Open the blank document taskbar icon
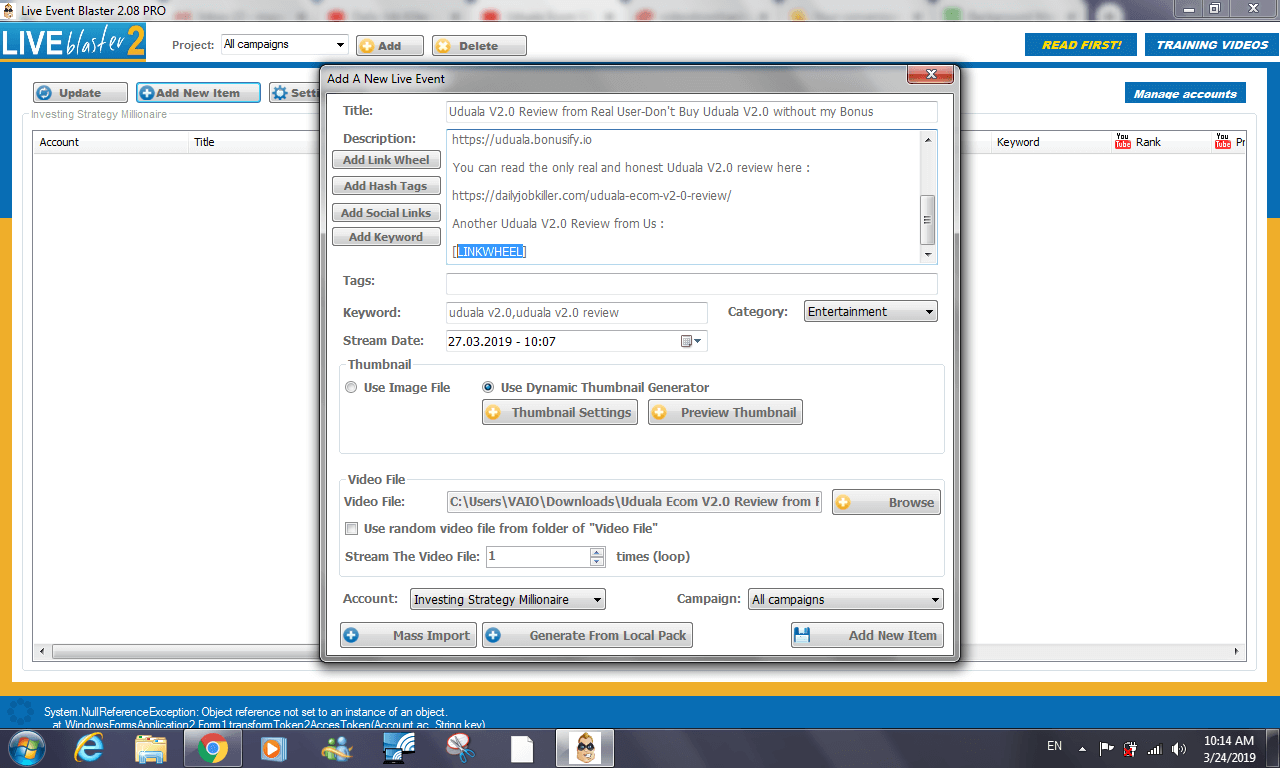The height and width of the screenshot is (768, 1280). point(522,748)
